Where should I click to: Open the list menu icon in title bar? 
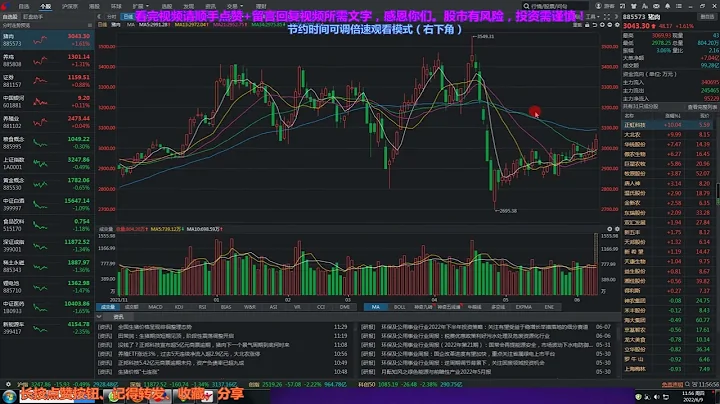(679, 6)
